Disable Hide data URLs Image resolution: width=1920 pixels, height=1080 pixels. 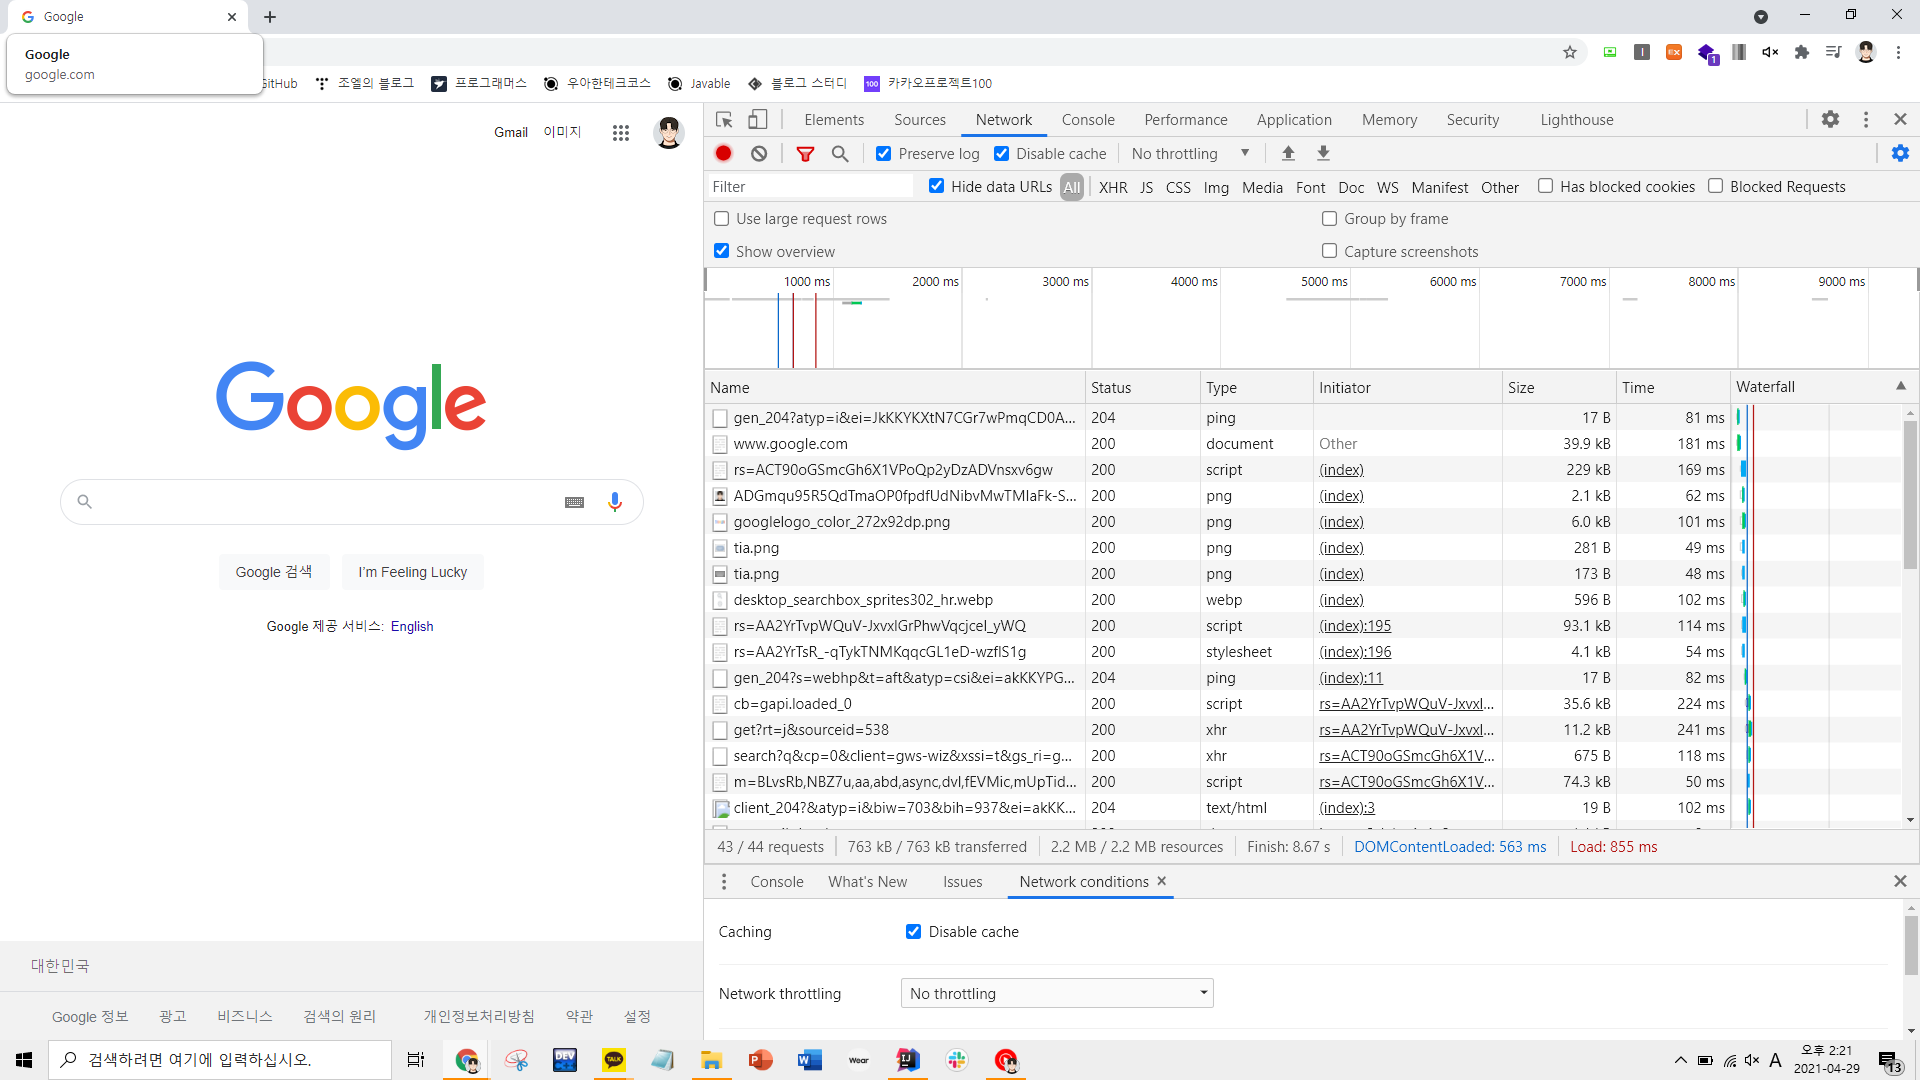click(x=936, y=186)
